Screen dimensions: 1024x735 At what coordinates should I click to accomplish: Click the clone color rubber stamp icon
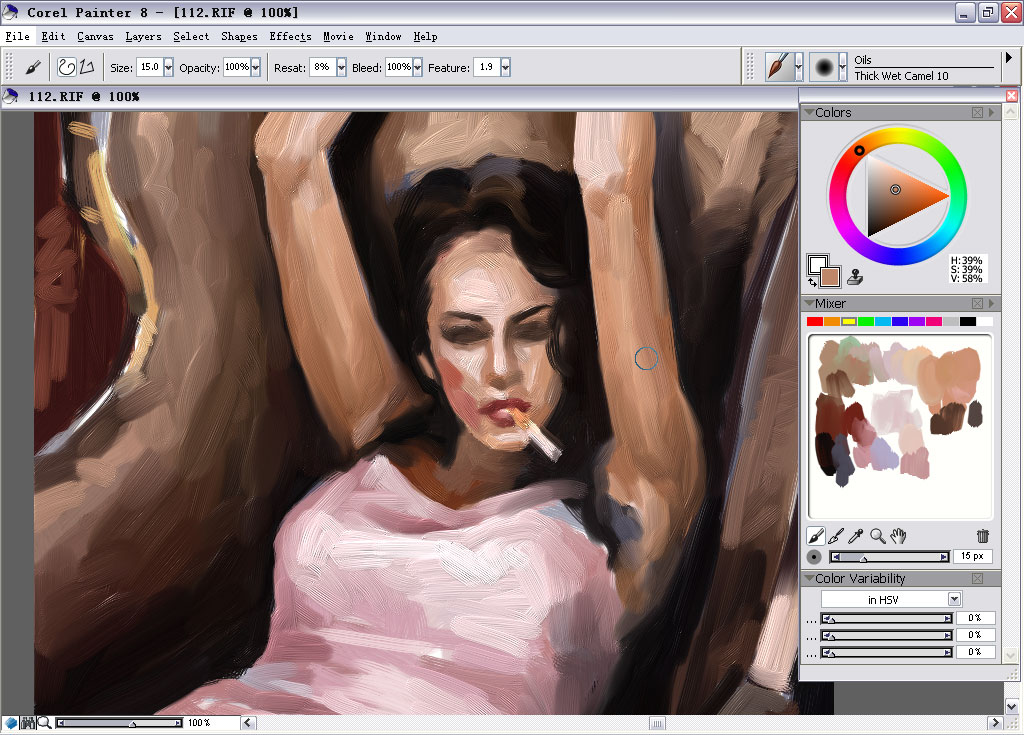(x=855, y=278)
